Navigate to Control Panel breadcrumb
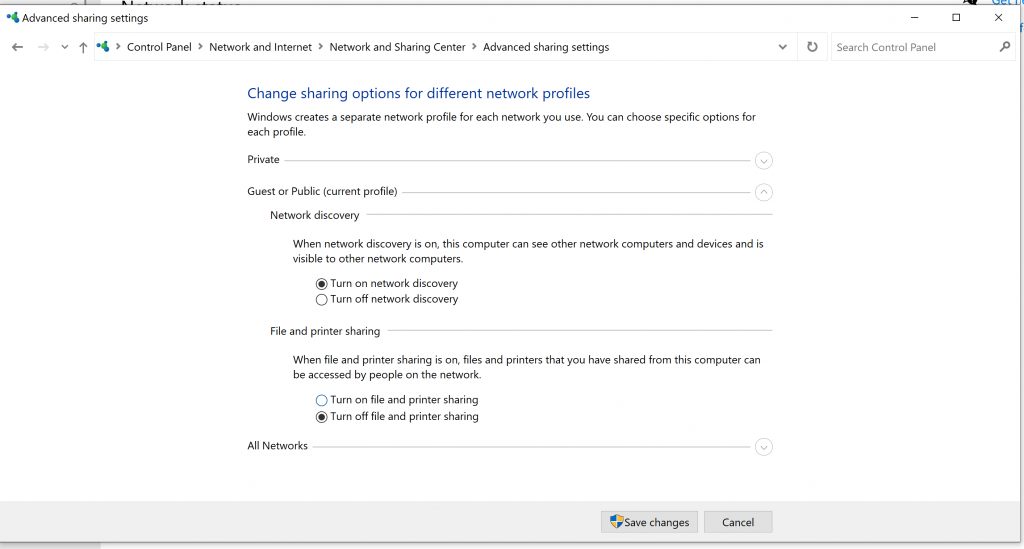Screen dimensions: 1024x549 pyautogui.click(x=159, y=47)
